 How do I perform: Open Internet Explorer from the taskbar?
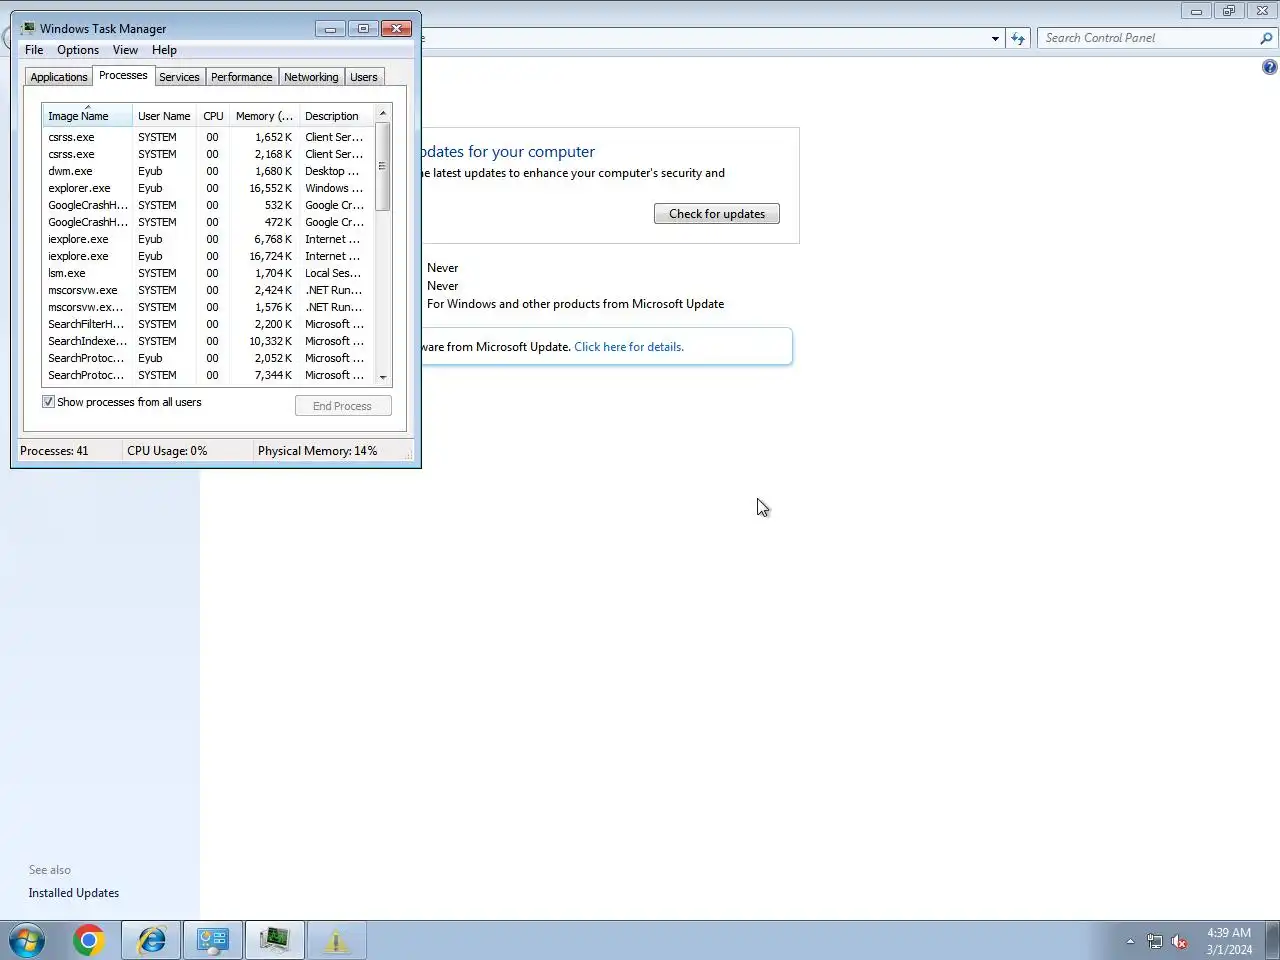point(151,940)
